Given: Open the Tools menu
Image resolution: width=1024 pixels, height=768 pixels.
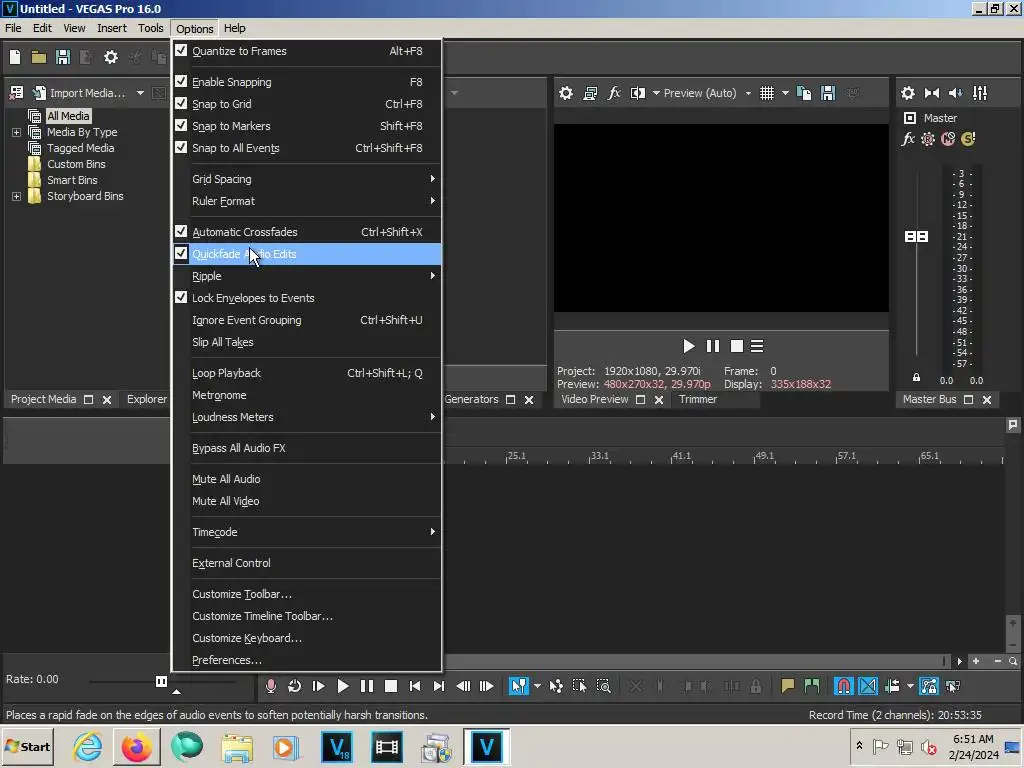Looking at the screenshot, I should 150,28.
